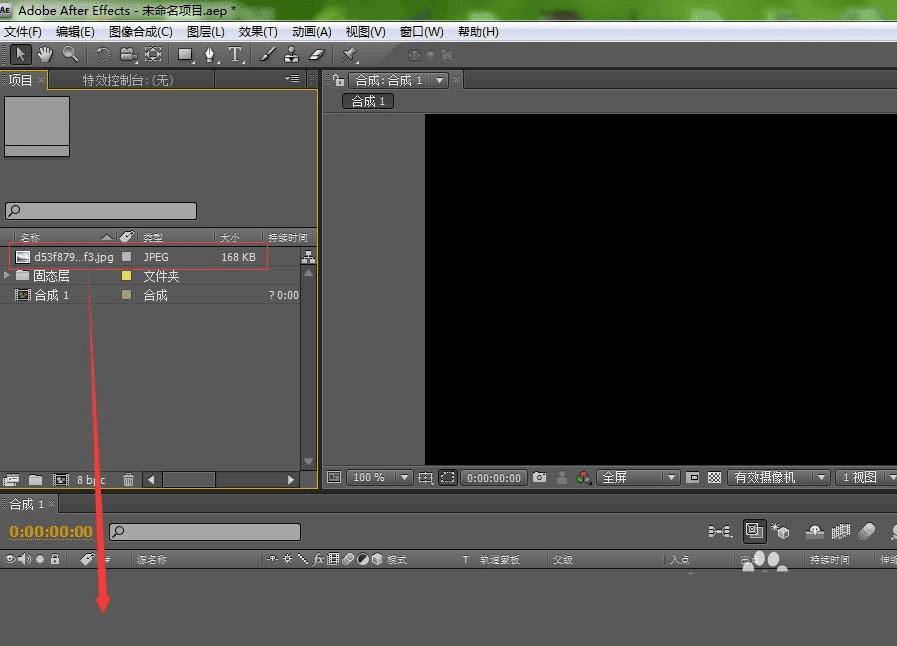
Task: Select the Horizontal Type tool
Action: pyautogui.click(x=236, y=54)
